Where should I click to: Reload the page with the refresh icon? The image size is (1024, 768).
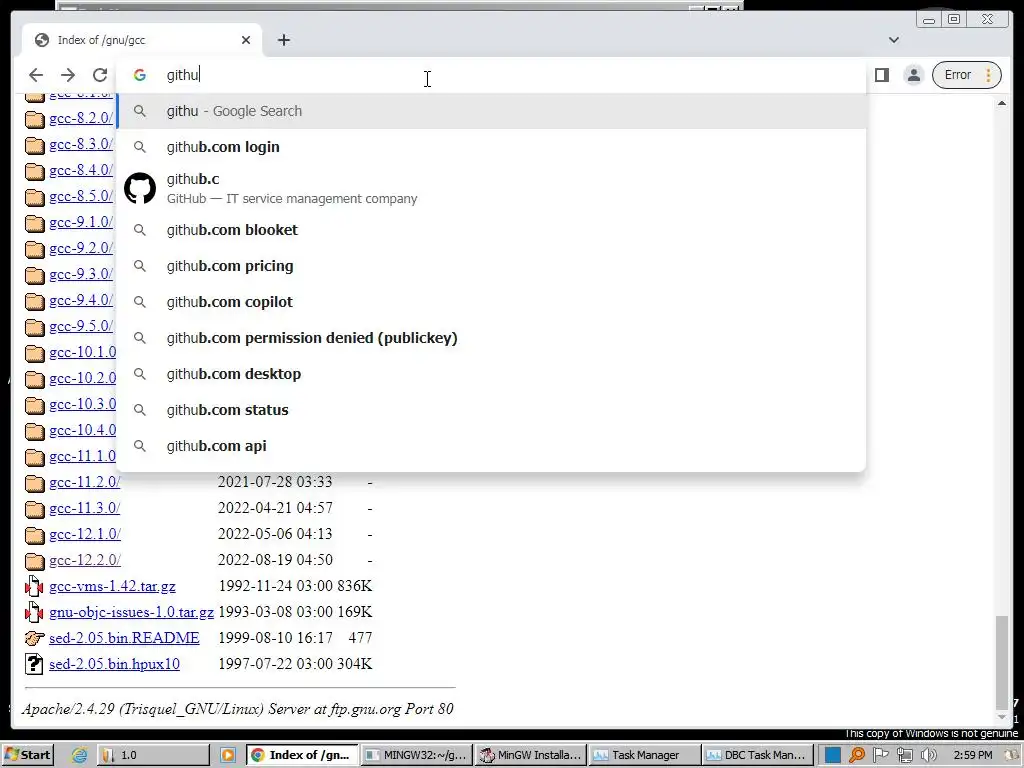[100, 75]
